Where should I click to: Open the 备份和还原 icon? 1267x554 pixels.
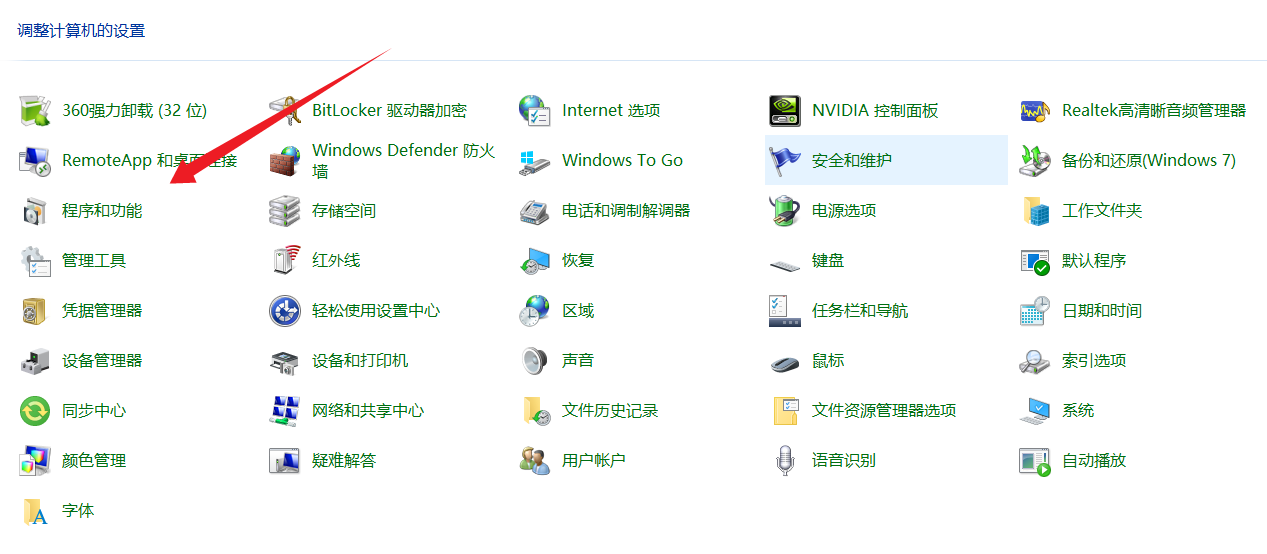[1035, 160]
